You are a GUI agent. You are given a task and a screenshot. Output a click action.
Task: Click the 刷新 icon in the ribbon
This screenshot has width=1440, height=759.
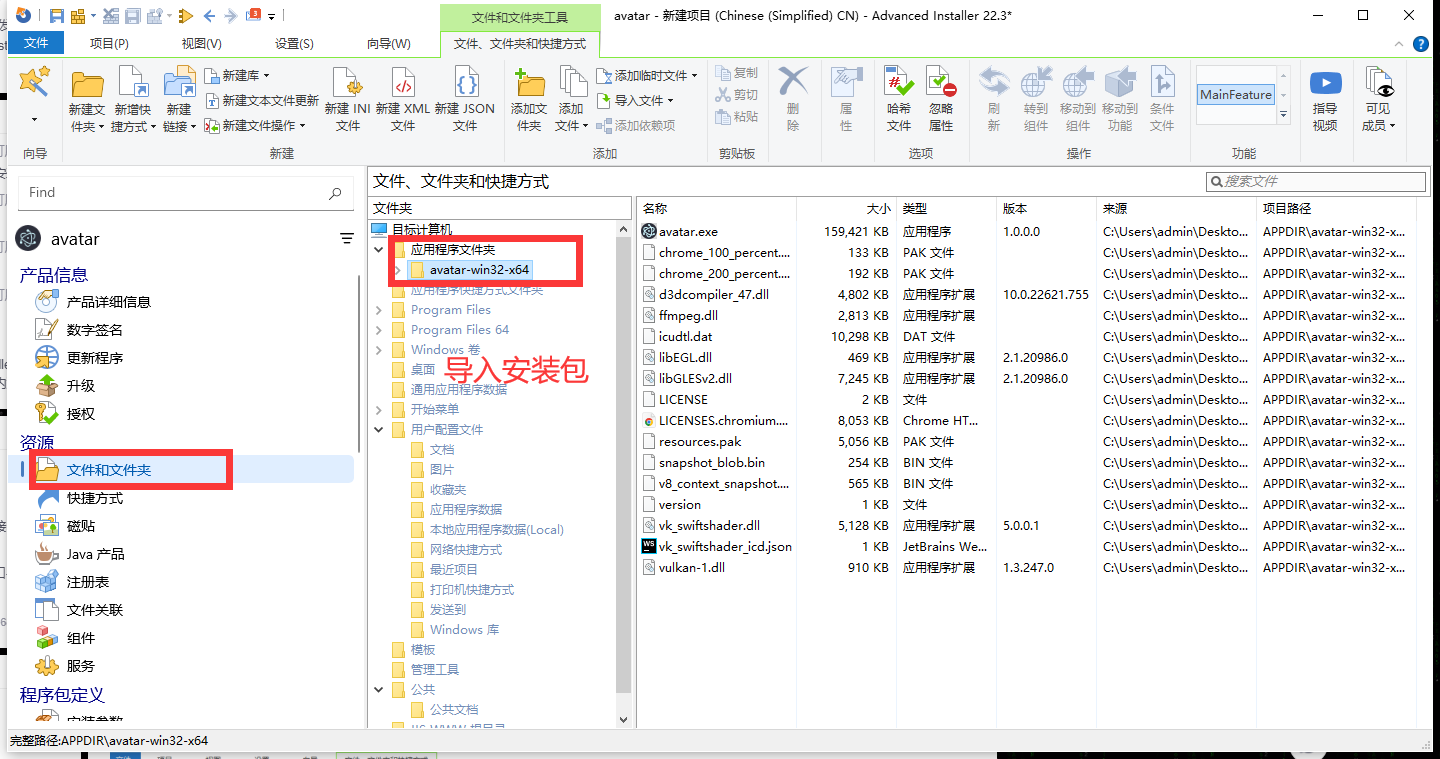pyautogui.click(x=994, y=97)
